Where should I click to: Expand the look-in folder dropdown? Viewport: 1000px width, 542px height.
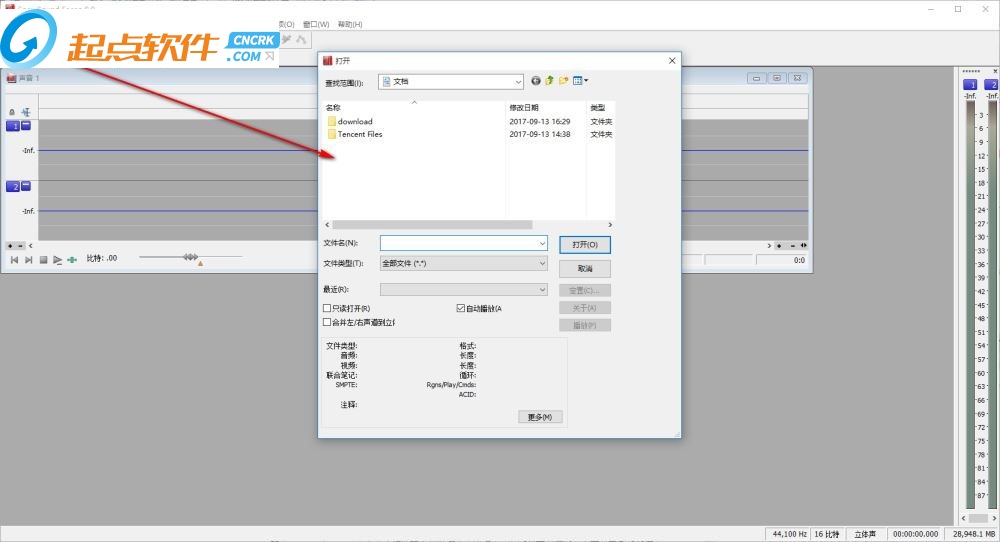coord(518,82)
